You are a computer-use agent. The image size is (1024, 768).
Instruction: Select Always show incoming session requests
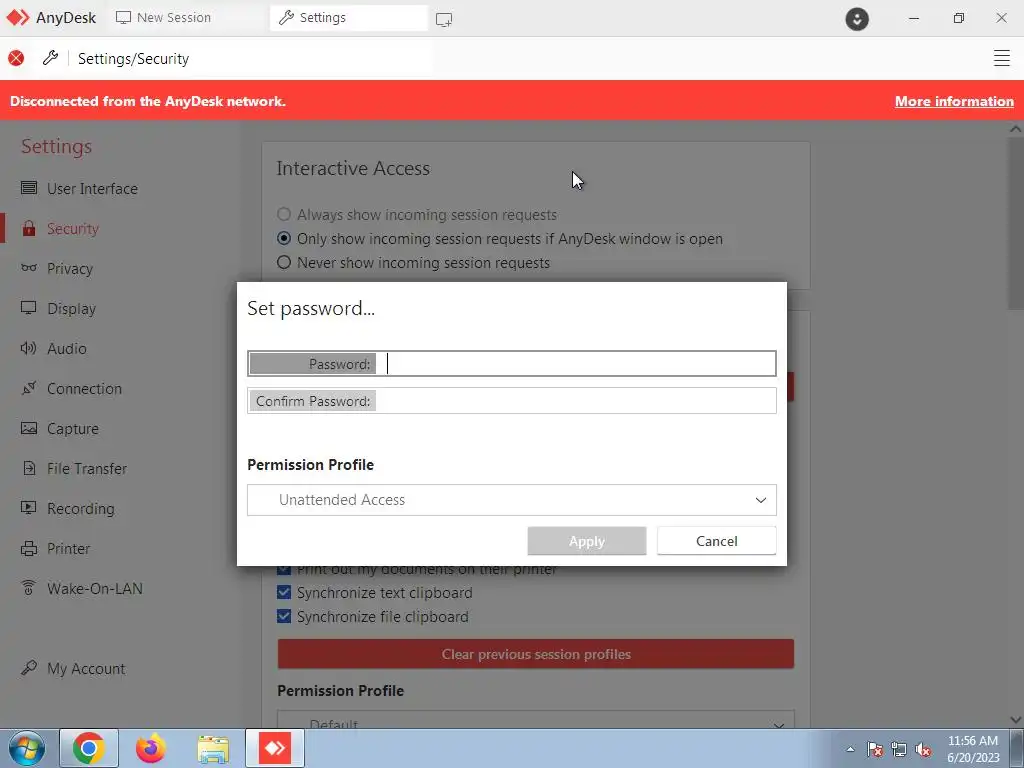point(283,214)
